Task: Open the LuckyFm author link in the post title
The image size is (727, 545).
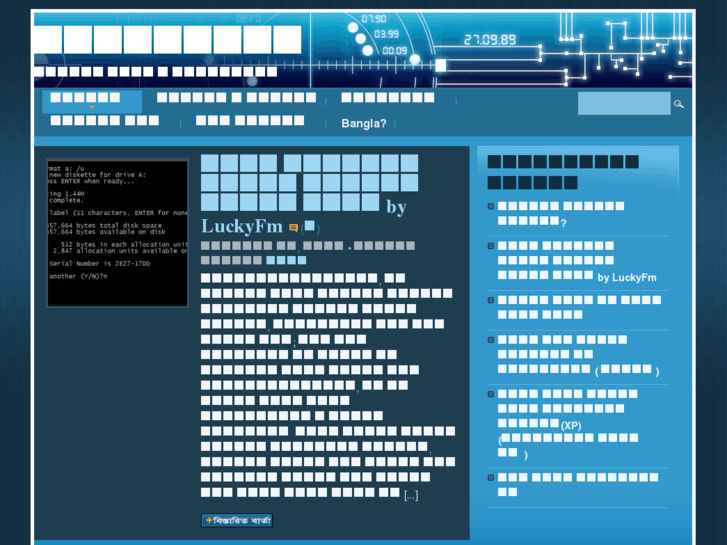Action: [242, 227]
